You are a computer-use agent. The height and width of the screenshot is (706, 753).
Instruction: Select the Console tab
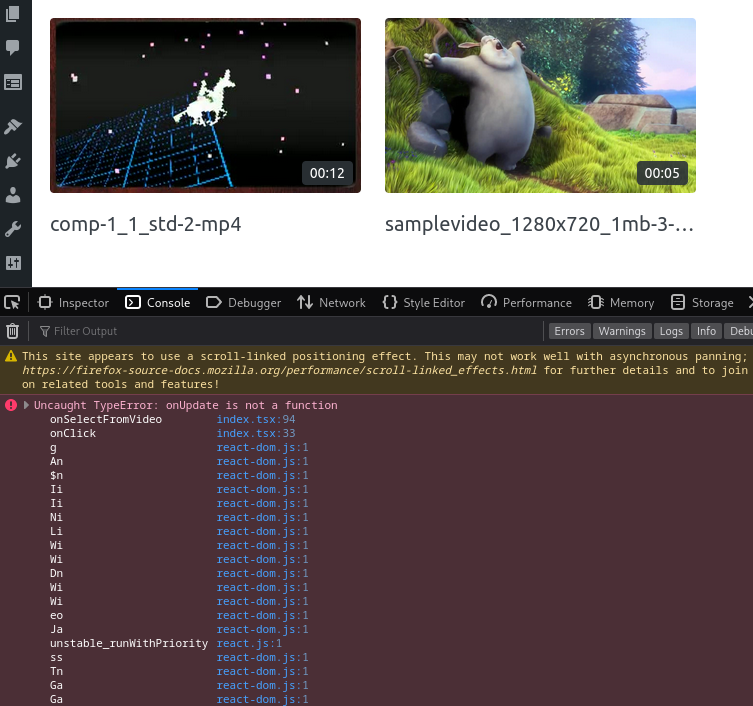(x=158, y=303)
